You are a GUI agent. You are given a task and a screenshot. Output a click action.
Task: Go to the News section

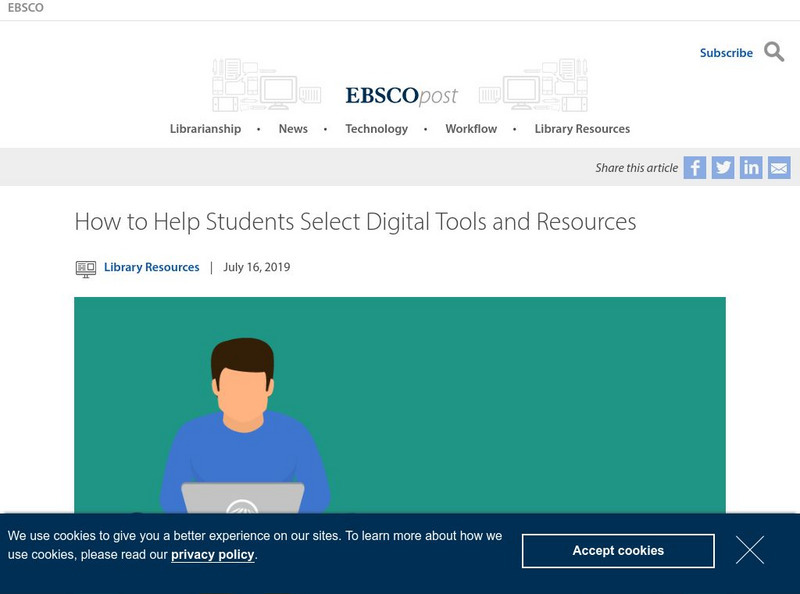tap(293, 129)
